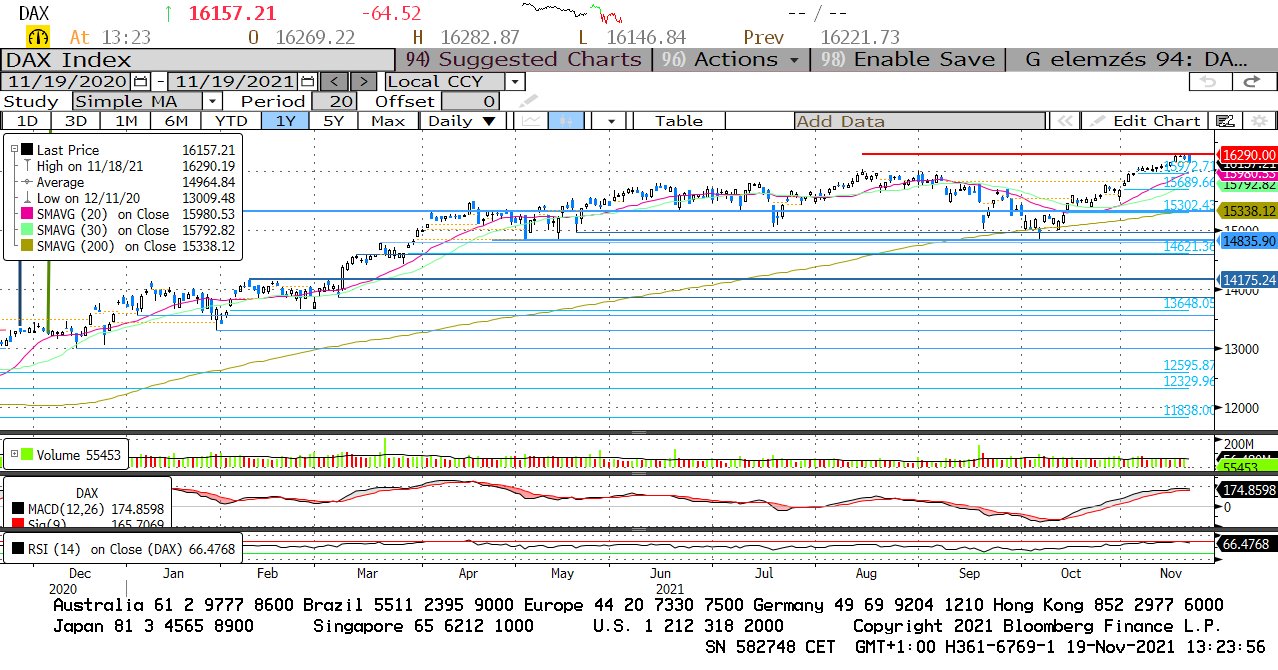Click the High on 11/18/21 marker icon
Viewport: 1278px width, 670px height.
pyautogui.click(x=27, y=166)
